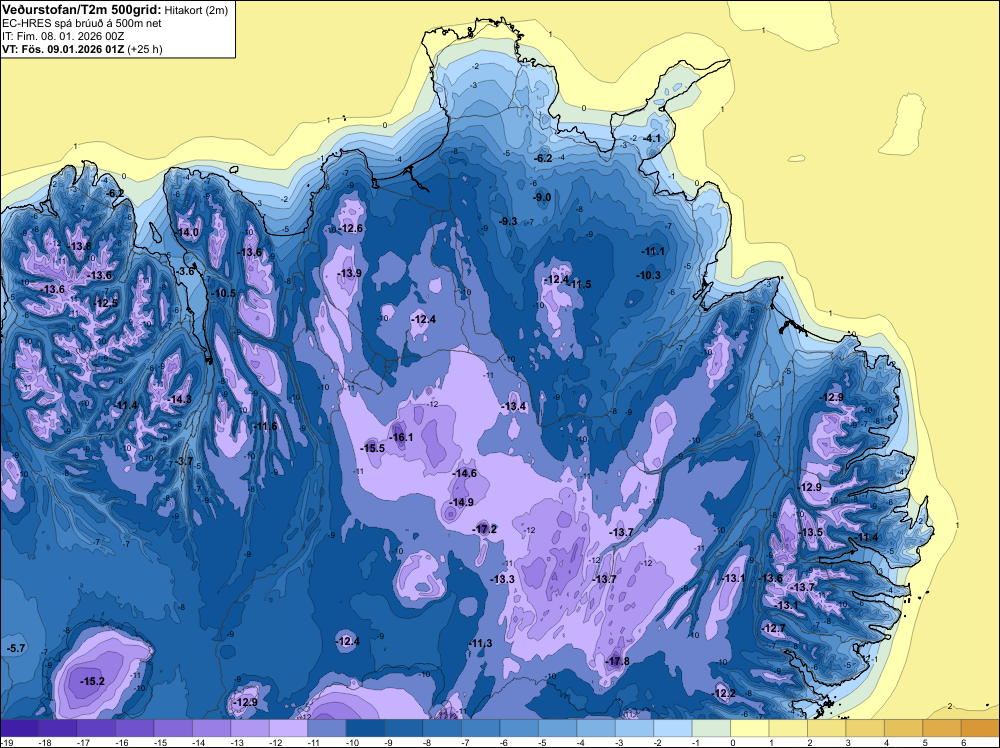
Task: Select the -13.4 temperature label
Action: (x=514, y=406)
